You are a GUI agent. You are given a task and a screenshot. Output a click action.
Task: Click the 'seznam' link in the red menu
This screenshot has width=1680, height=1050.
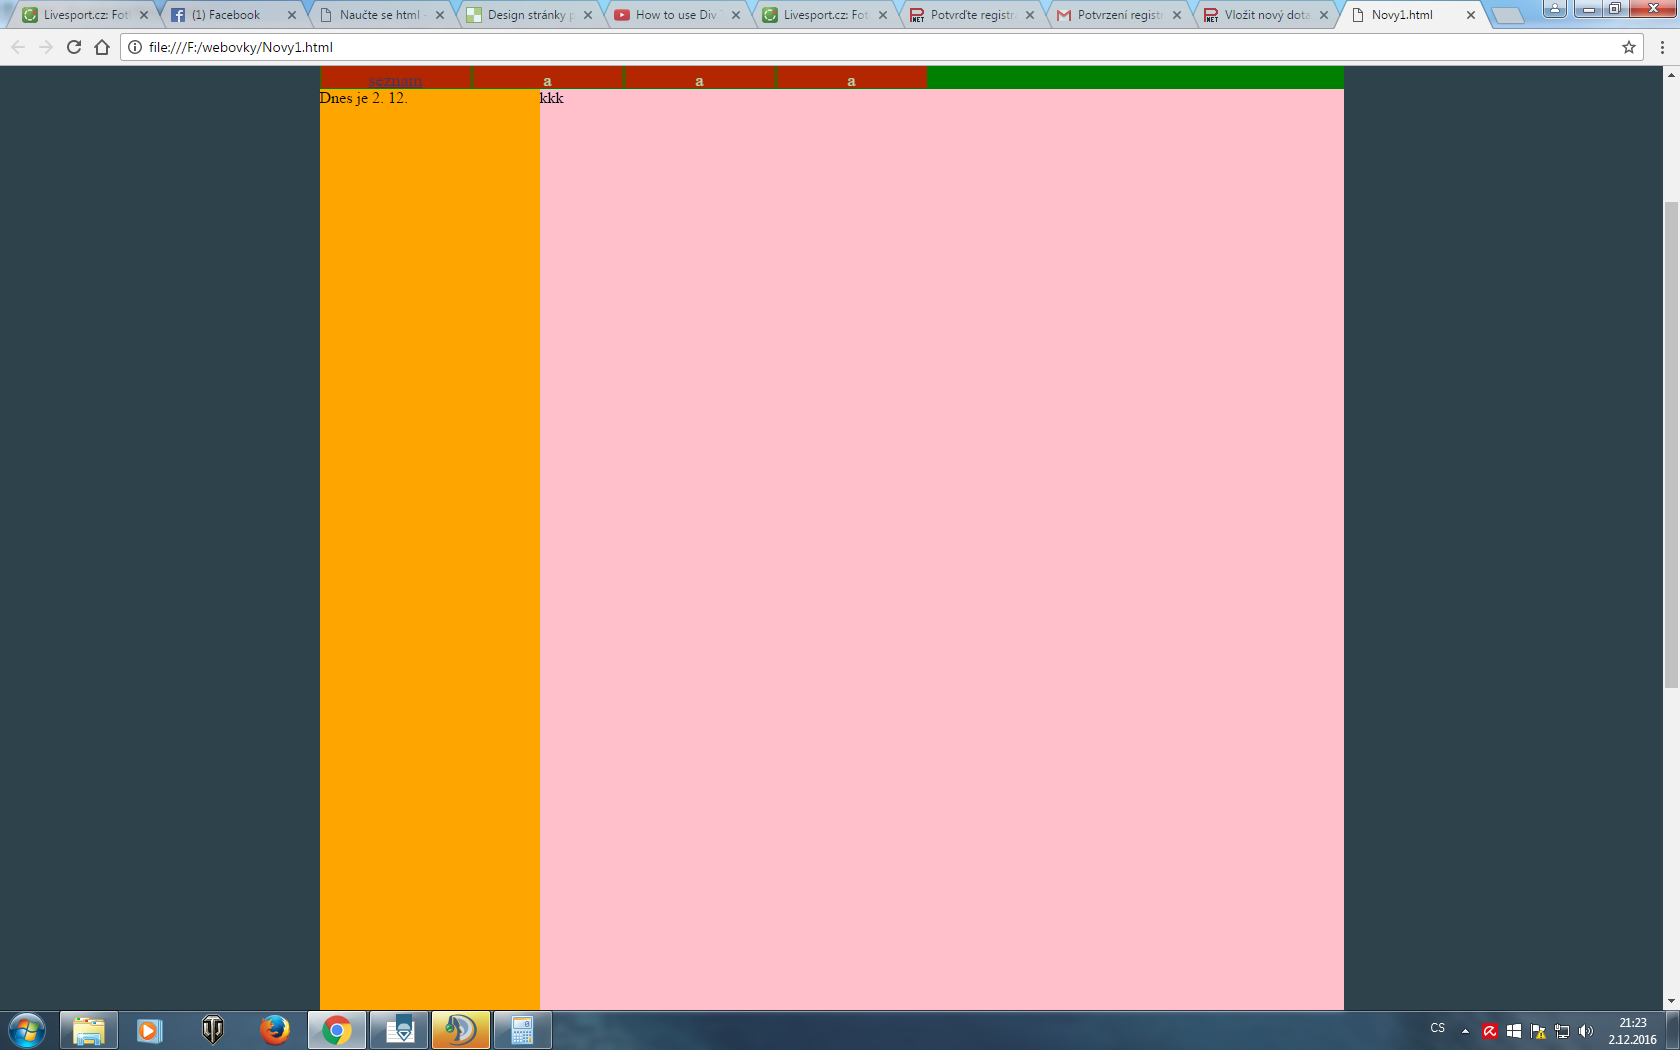(x=396, y=80)
